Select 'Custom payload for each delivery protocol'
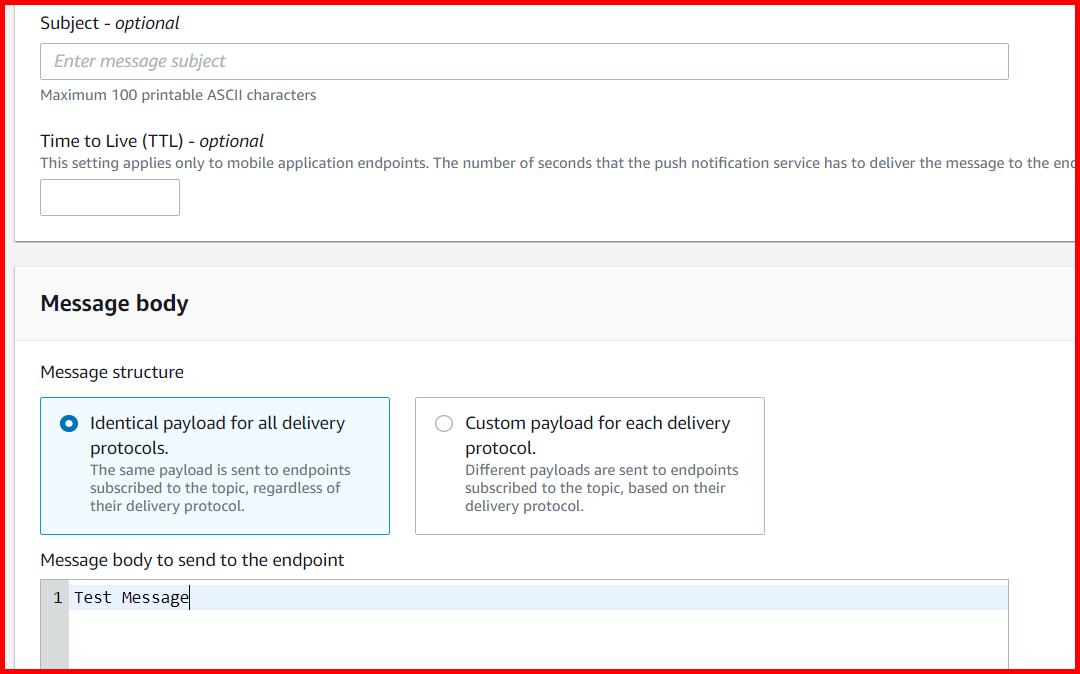 (x=443, y=423)
